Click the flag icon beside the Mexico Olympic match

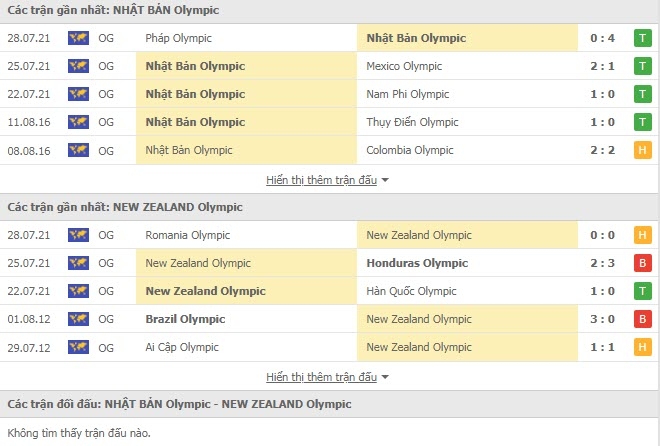click(x=78, y=66)
